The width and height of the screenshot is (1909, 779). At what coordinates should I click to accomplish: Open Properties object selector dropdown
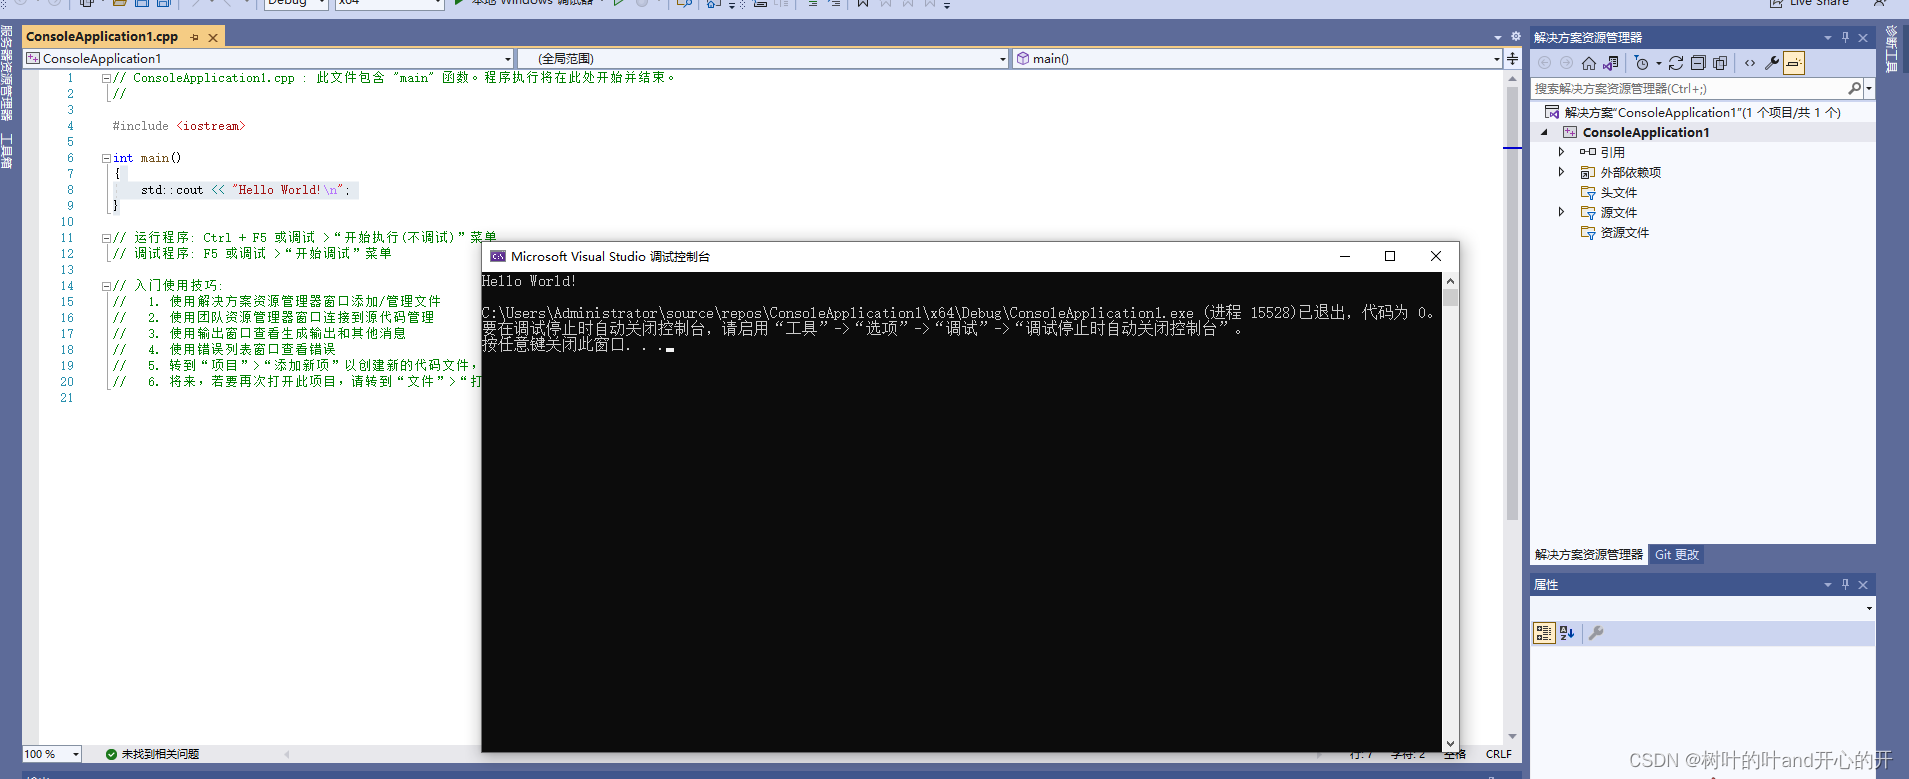(1869, 608)
